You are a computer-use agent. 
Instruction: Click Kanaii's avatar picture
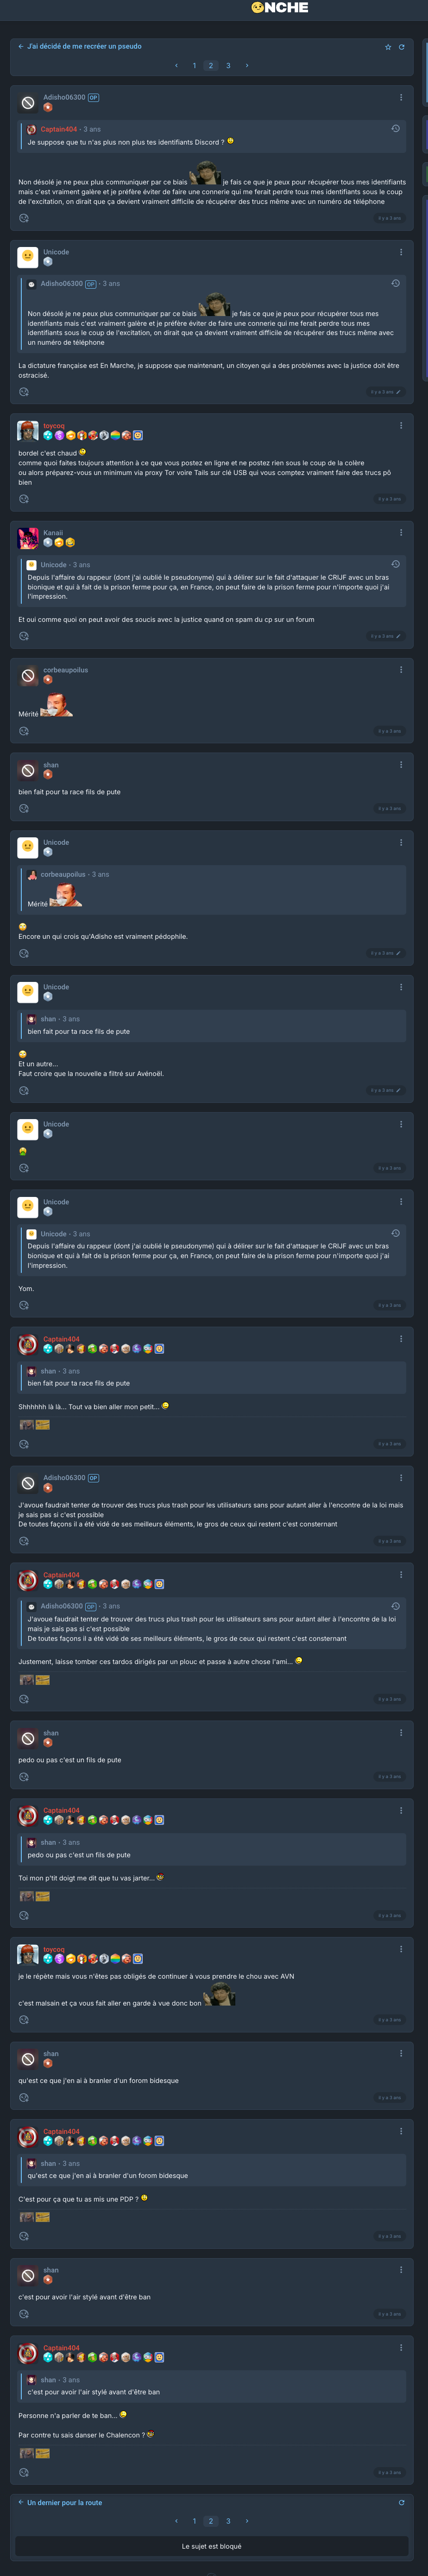28,539
